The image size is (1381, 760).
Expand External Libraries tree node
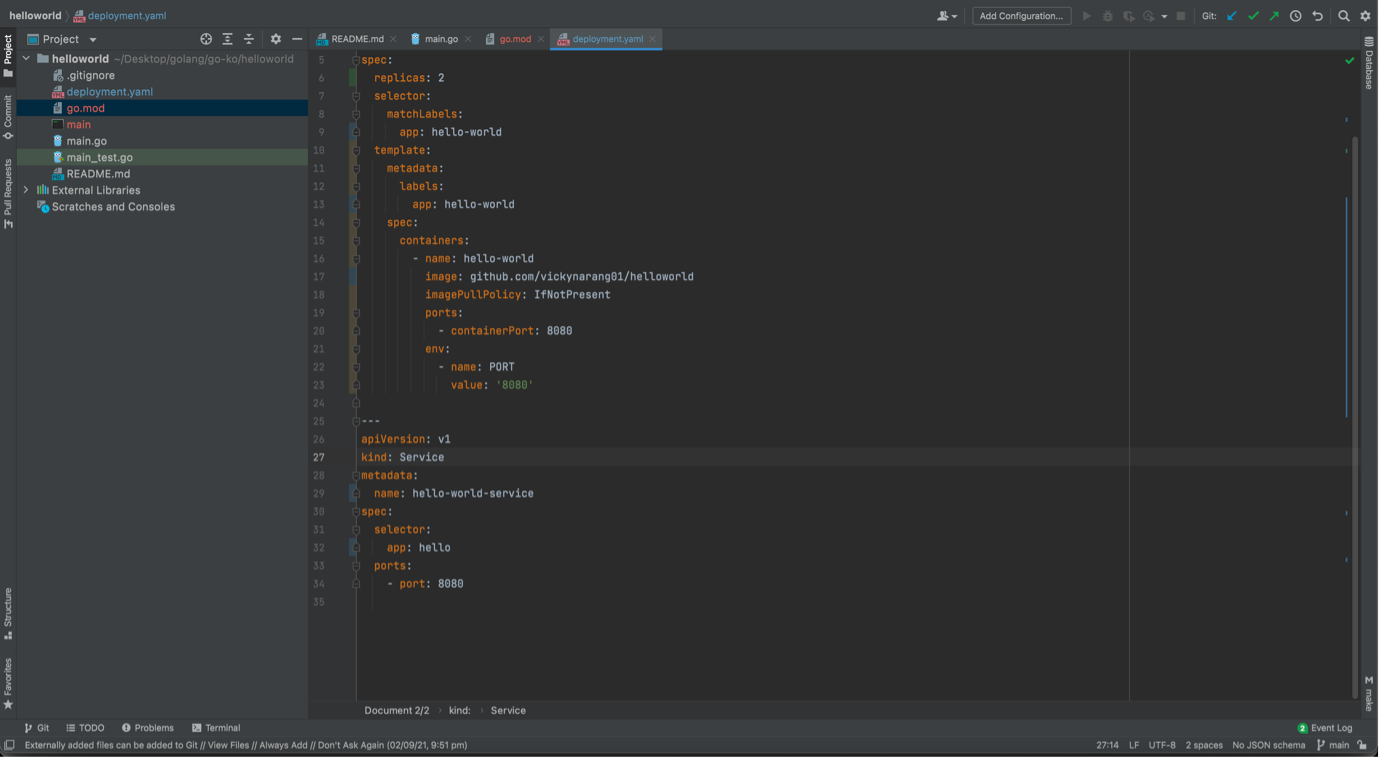tap(26, 190)
